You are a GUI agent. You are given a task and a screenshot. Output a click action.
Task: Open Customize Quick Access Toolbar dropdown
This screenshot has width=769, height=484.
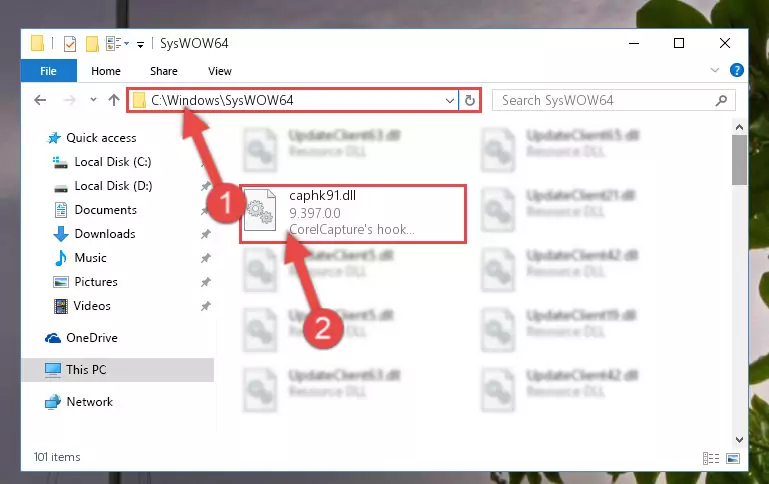[140, 45]
